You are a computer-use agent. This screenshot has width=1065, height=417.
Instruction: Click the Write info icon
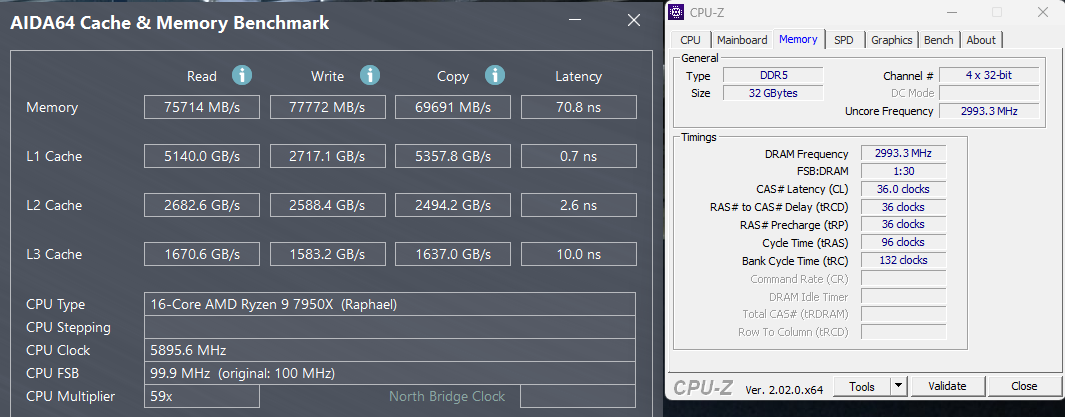pyautogui.click(x=370, y=75)
